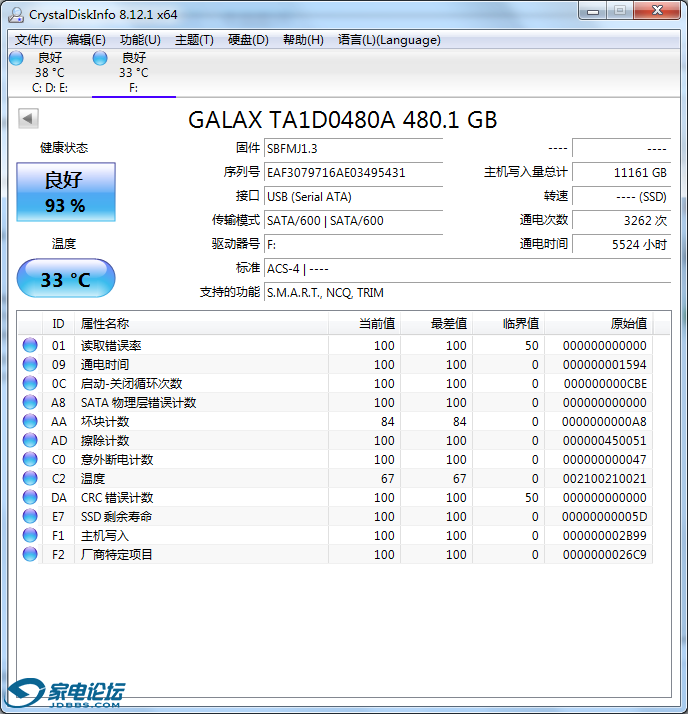The width and height of the screenshot is (688, 714).
Task: Select the attribute name 擦除计数
Action: click(x=105, y=441)
